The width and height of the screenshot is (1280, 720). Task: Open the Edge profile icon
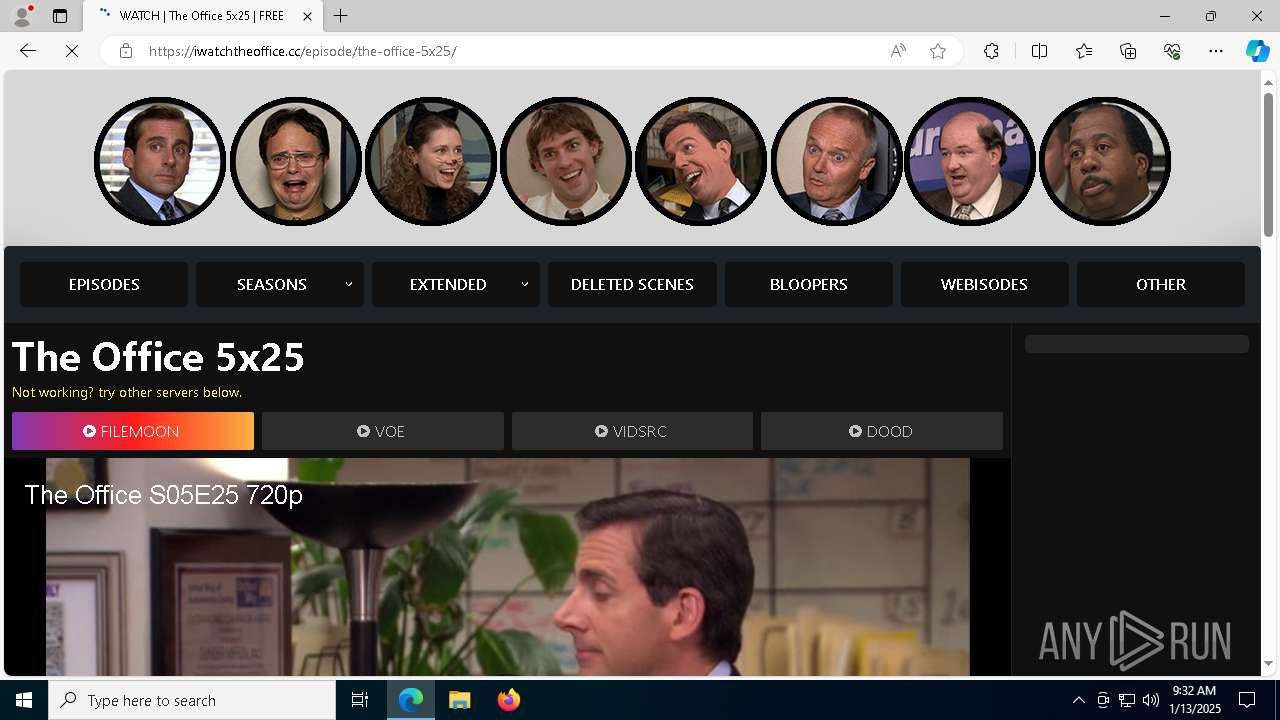[21, 16]
